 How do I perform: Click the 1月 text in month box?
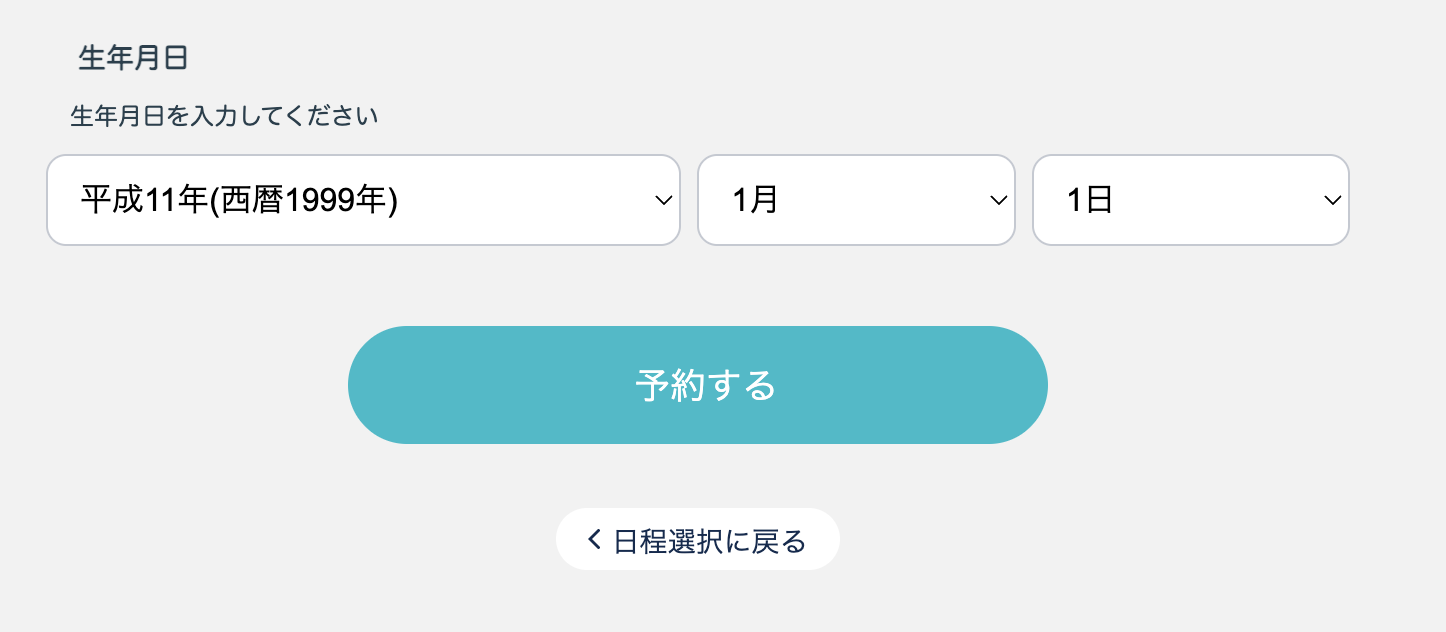point(755,200)
